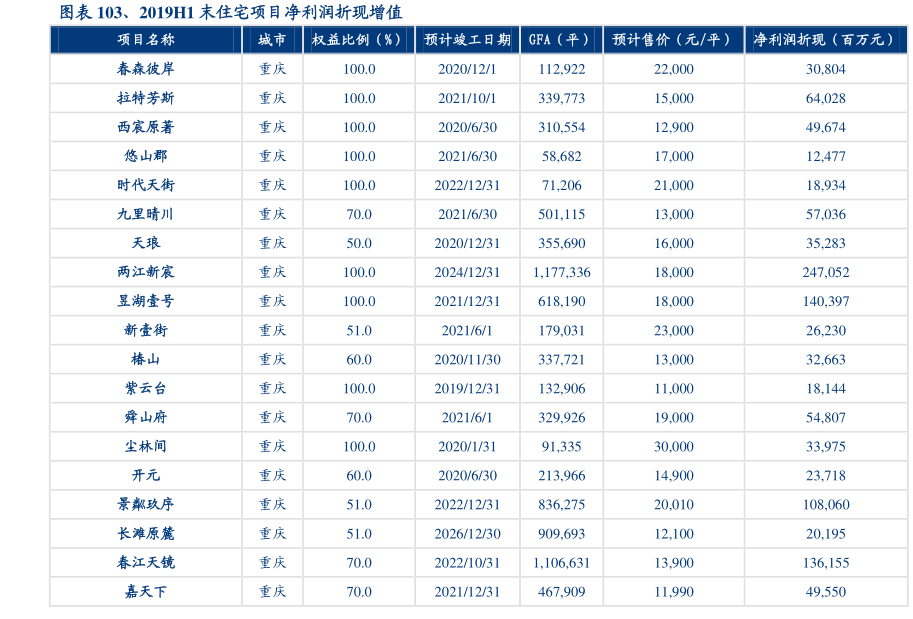Select the 权益比例(%) column header
The height and width of the screenshot is (619, 913).
pyautogui.click(x=358, y=40)
